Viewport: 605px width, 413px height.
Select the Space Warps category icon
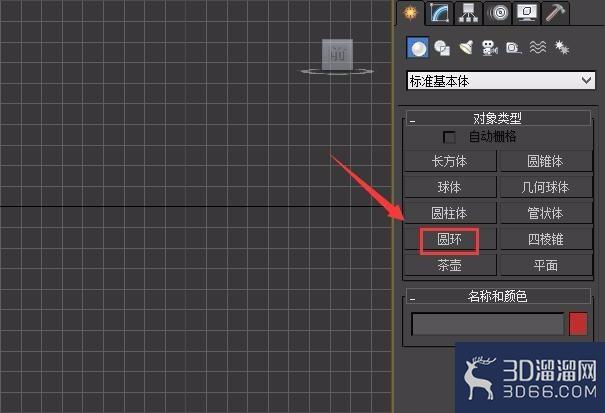(538, 48)
